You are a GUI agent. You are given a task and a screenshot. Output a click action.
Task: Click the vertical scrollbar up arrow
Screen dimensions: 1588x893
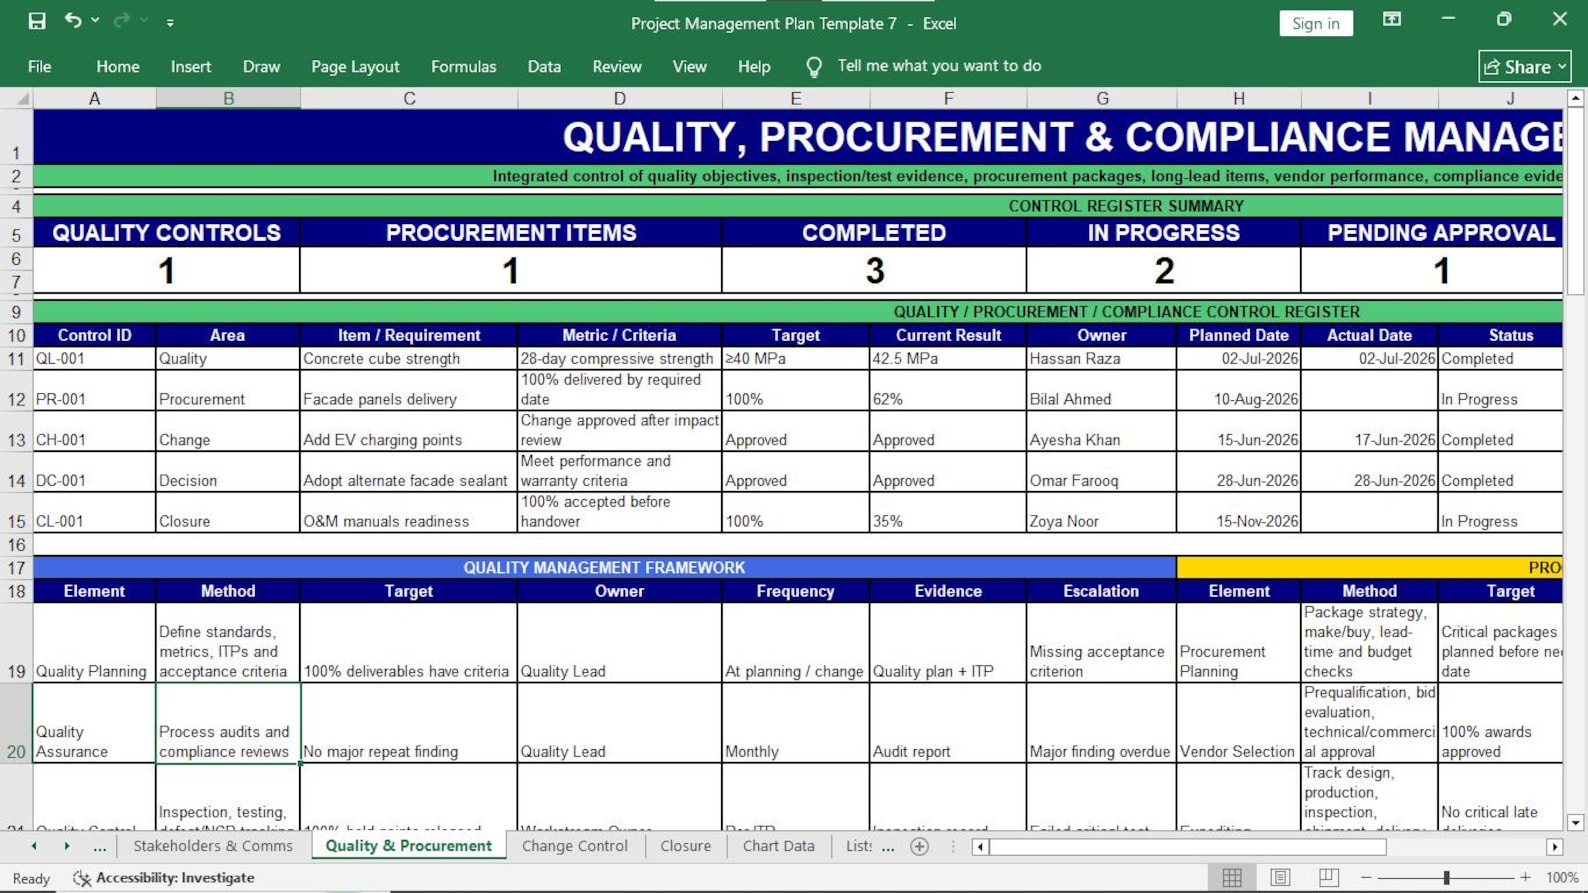(x=1575, y=98)
